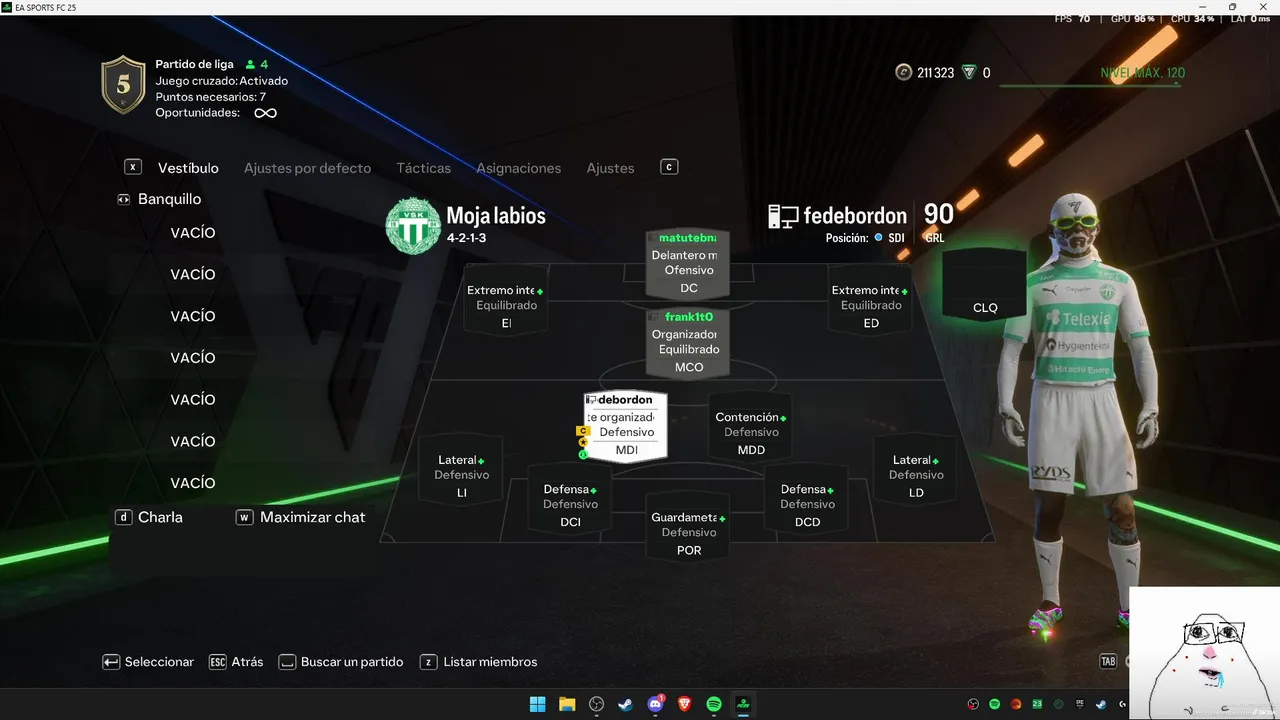Click the Steam system tray icon
Image resolution: width=1280 pixels, height=720 pixels.
[x=1100, y=705]
